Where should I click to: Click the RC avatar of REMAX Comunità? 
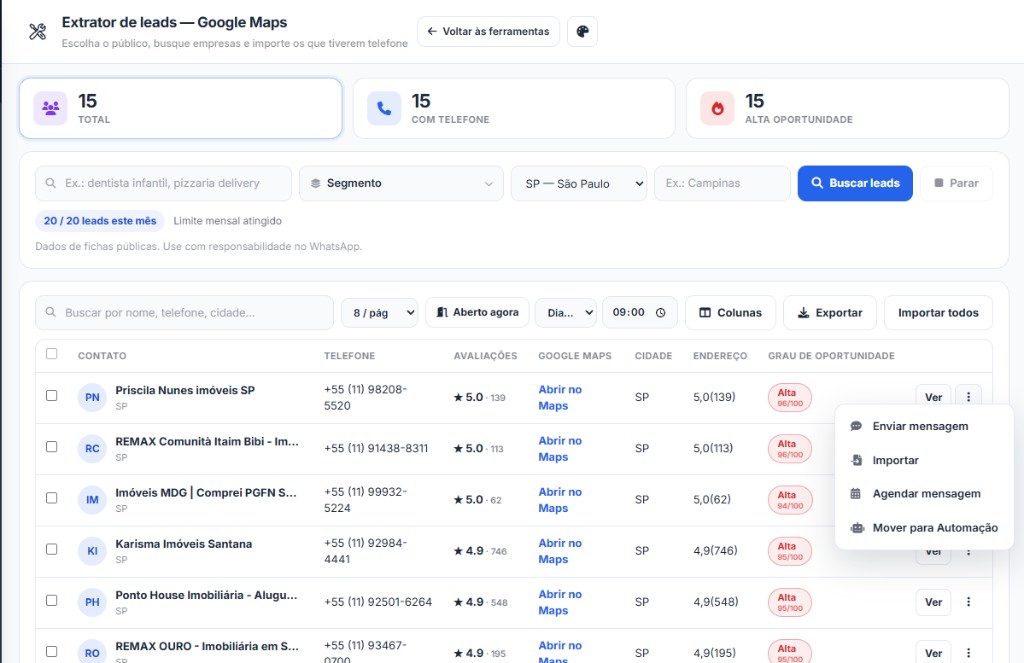(92, 449)
